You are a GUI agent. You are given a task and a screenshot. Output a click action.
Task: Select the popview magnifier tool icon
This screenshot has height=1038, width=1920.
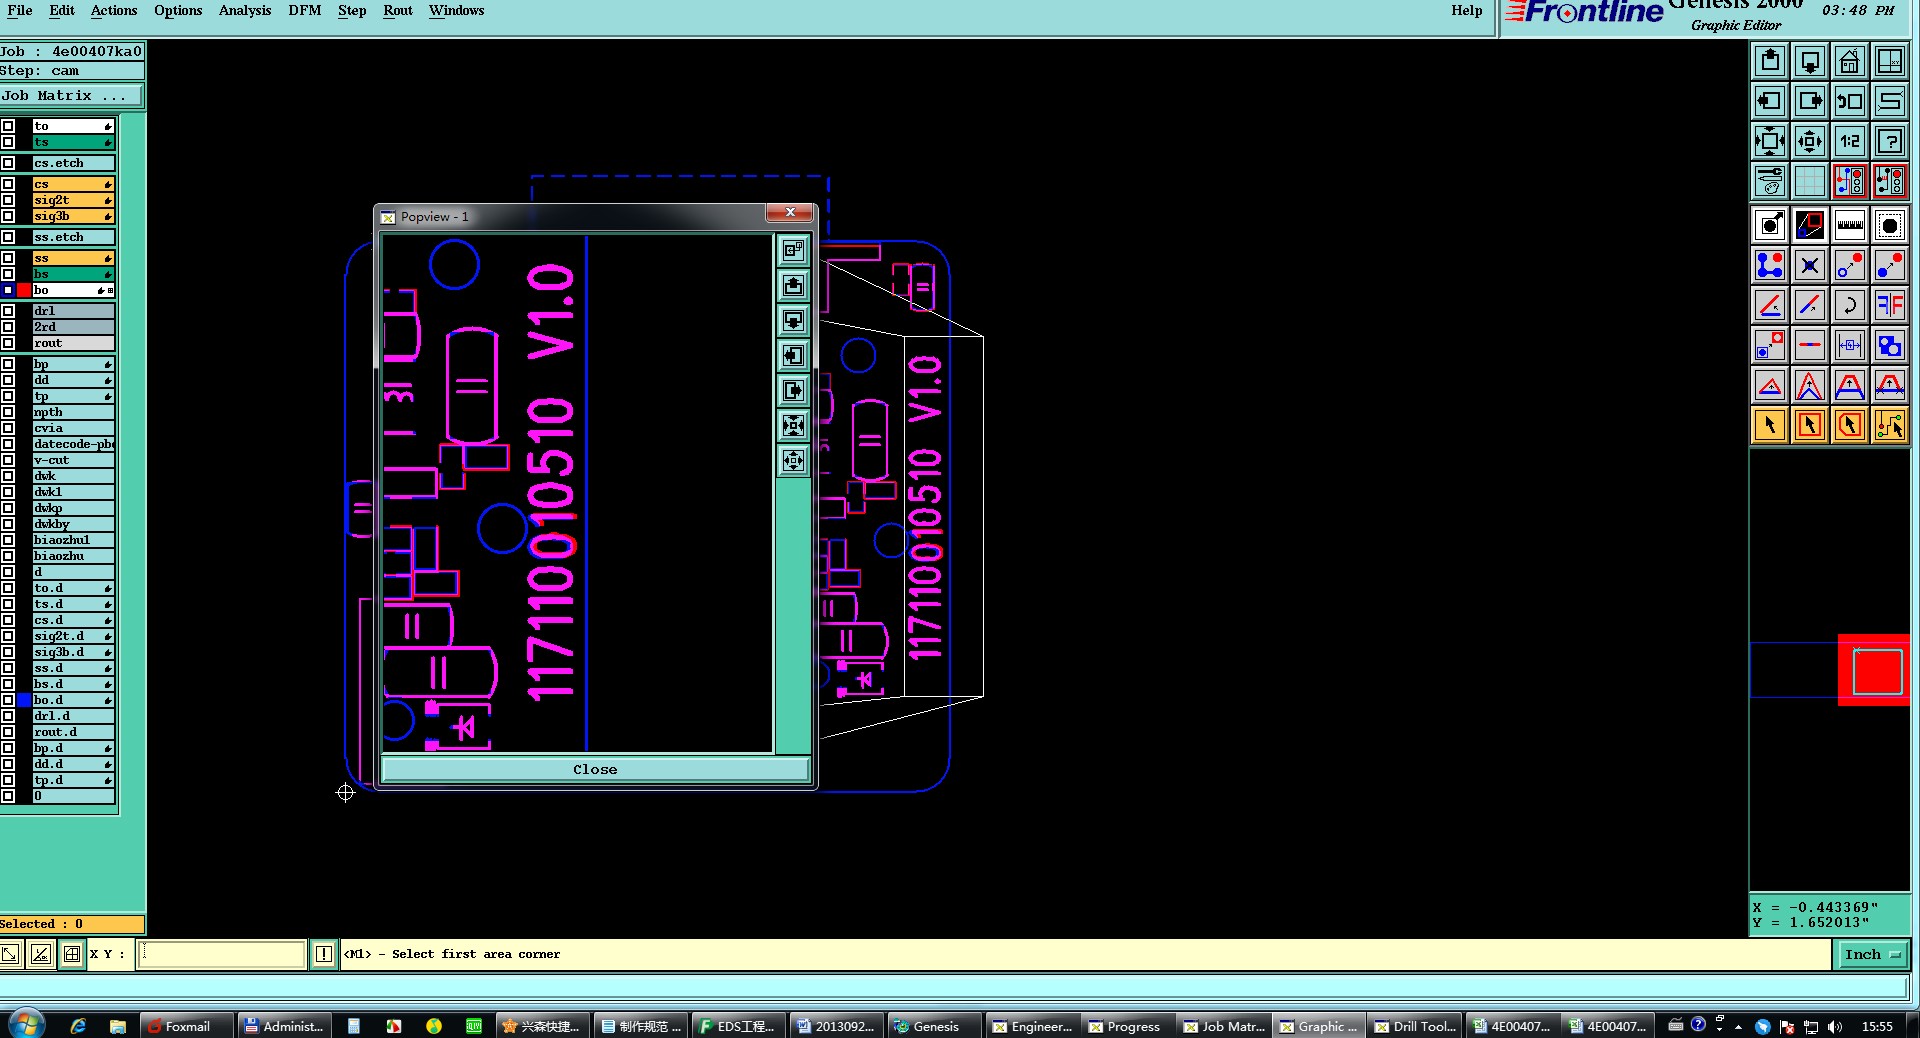coord(1810,225)
